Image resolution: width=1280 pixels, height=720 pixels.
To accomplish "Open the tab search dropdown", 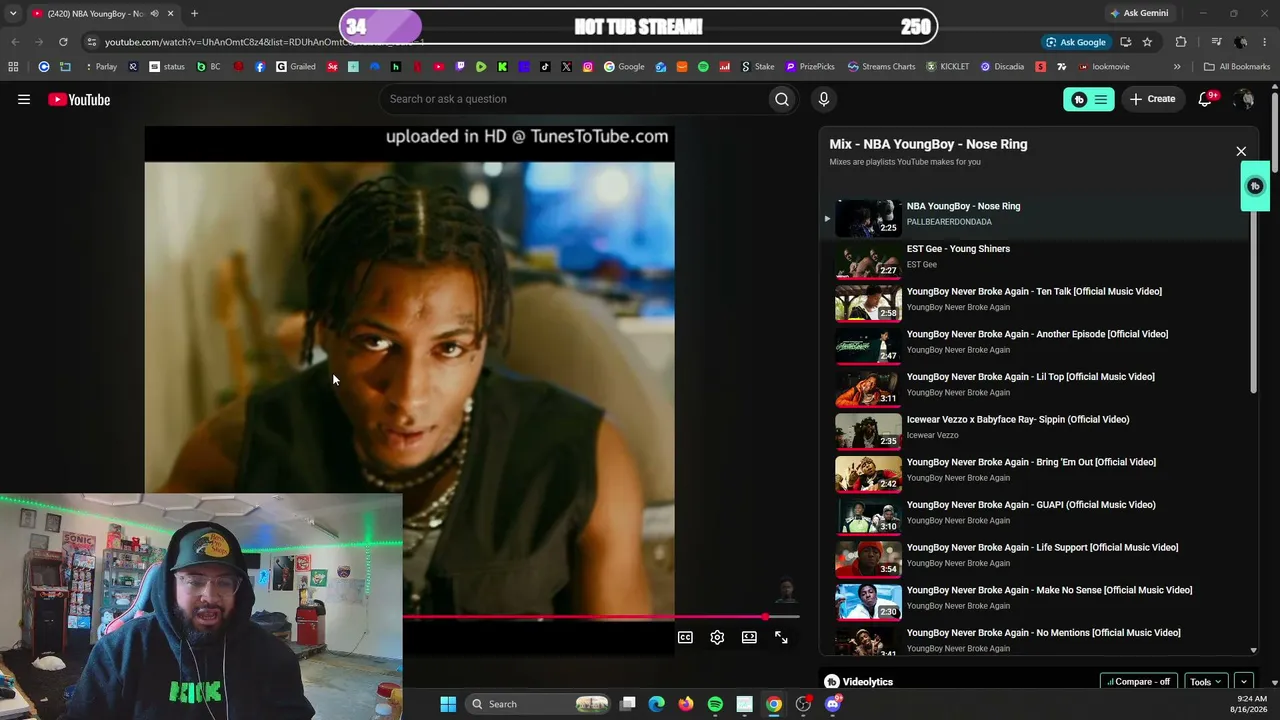I will point(13,13).
